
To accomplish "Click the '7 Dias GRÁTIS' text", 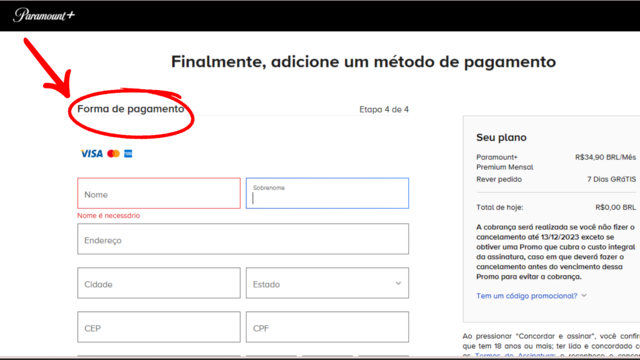I will click(611, 179).
